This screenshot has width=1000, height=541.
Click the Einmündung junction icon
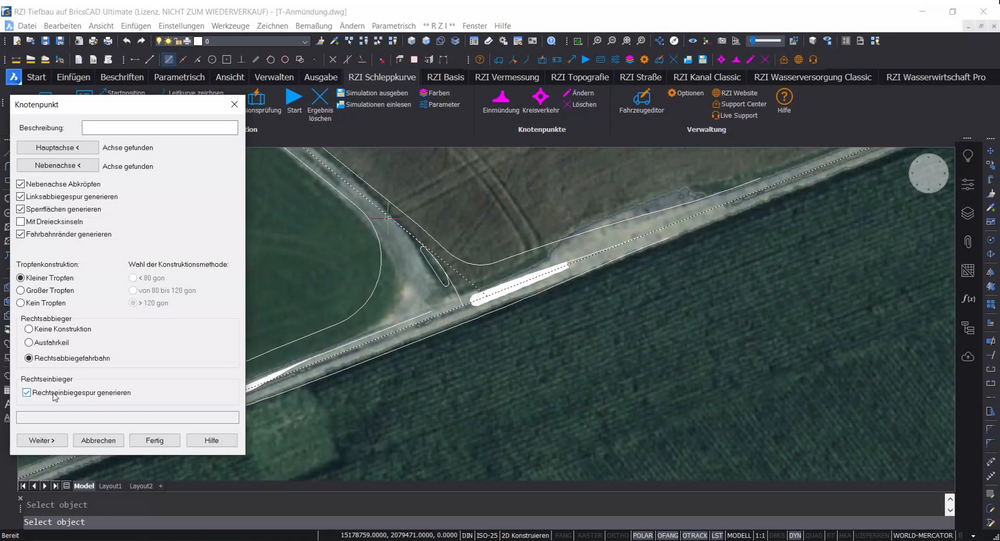tap(501, 97)
